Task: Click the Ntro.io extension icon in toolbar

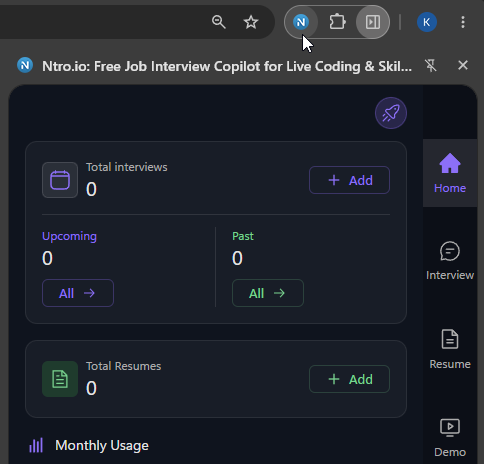Action: [301, 22]
